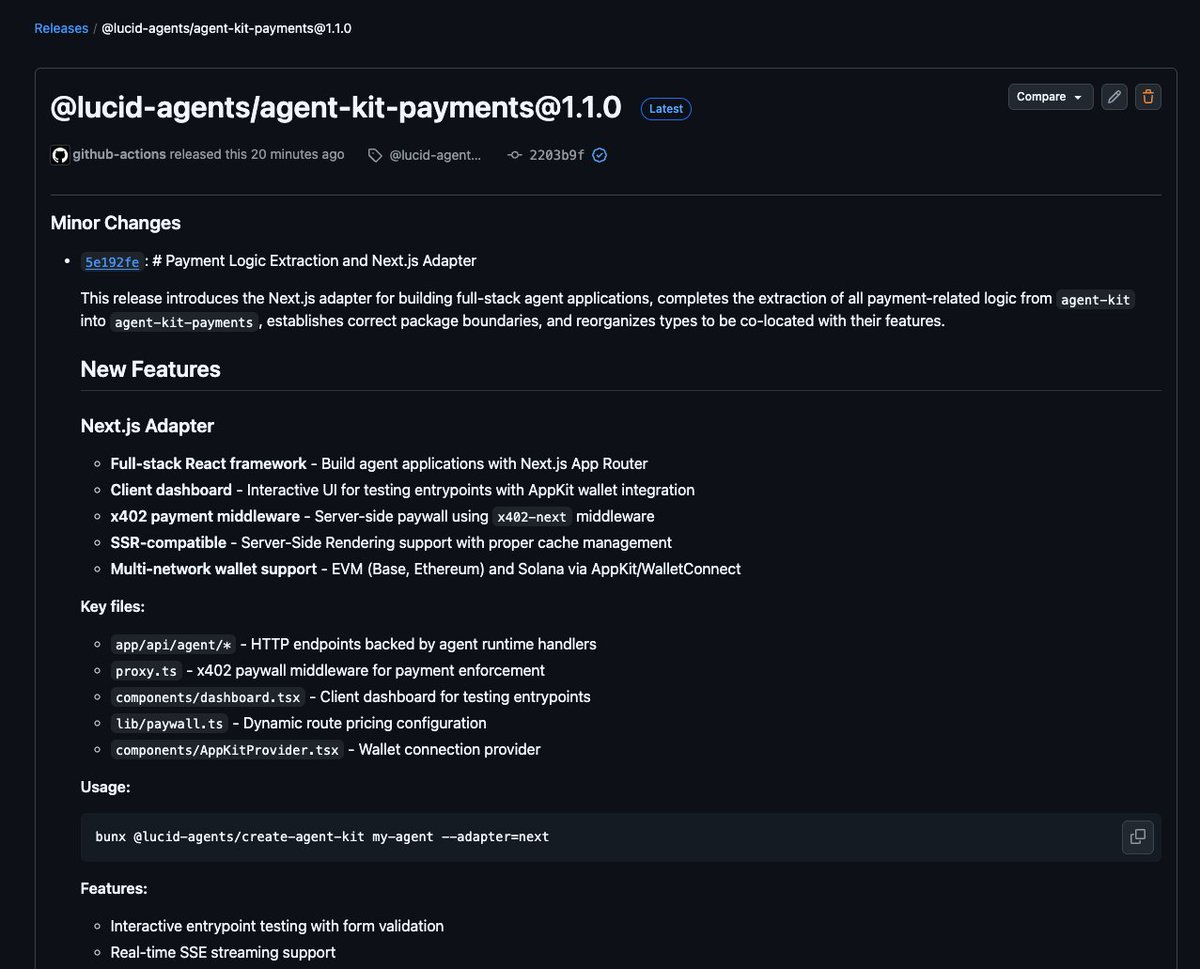Go to Releases breadcrumb link
The width and height of the screenshot is (1200, 969).
(61, 28)
